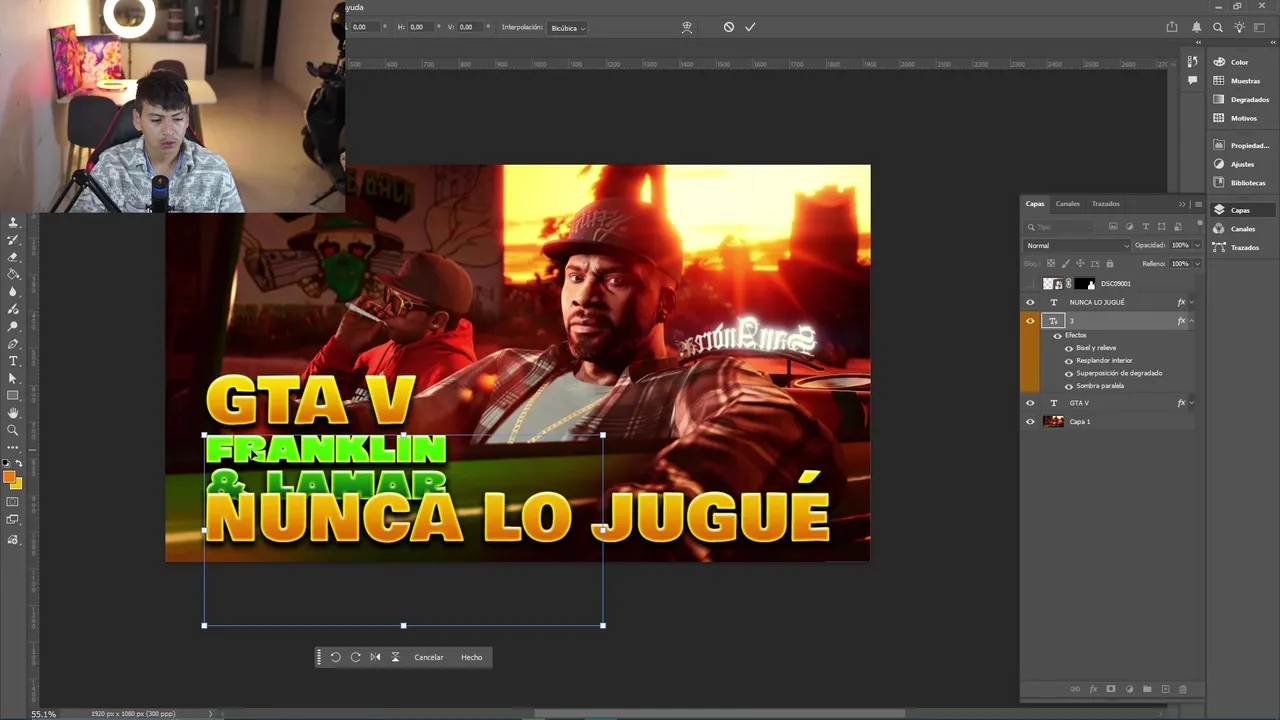Click the Share icon top right

tap(1172, 27)
